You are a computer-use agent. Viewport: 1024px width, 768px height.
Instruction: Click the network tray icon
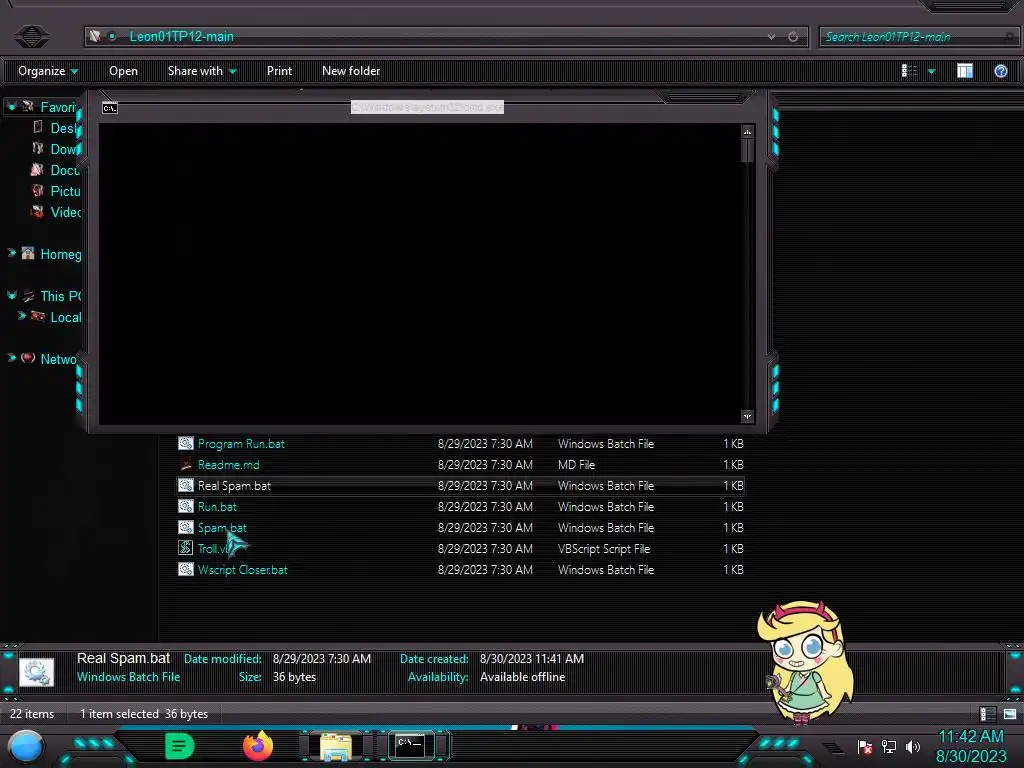point(889,746)
